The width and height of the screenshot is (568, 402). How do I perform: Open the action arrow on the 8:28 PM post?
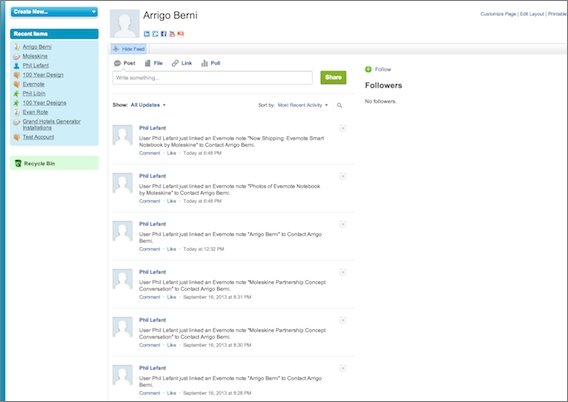click(x=343, y=368)
